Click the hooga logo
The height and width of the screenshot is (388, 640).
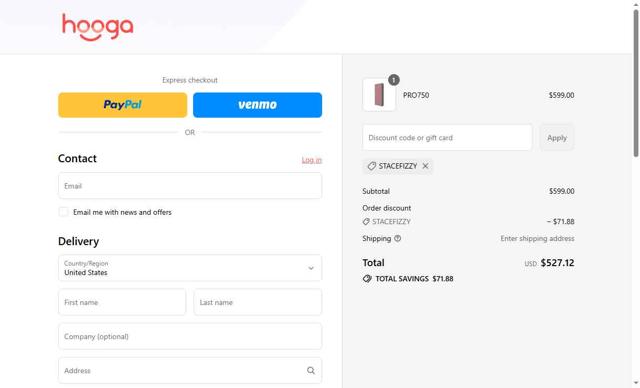[98, 27]
